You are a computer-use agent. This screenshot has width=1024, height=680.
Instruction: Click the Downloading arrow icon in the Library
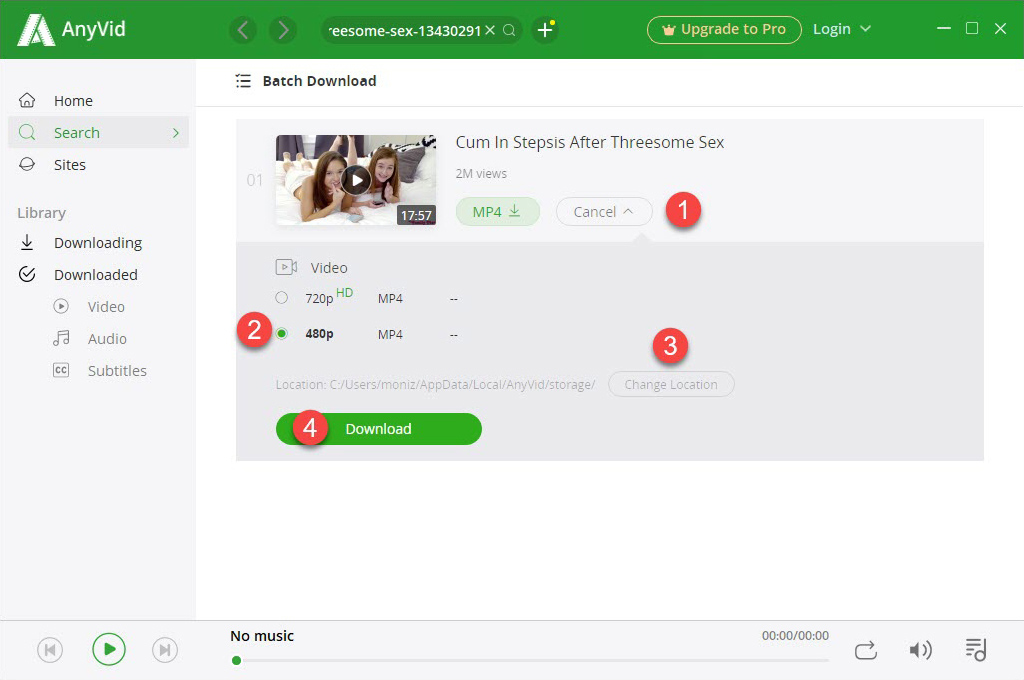pyautogui.click(x=27, y=242)
